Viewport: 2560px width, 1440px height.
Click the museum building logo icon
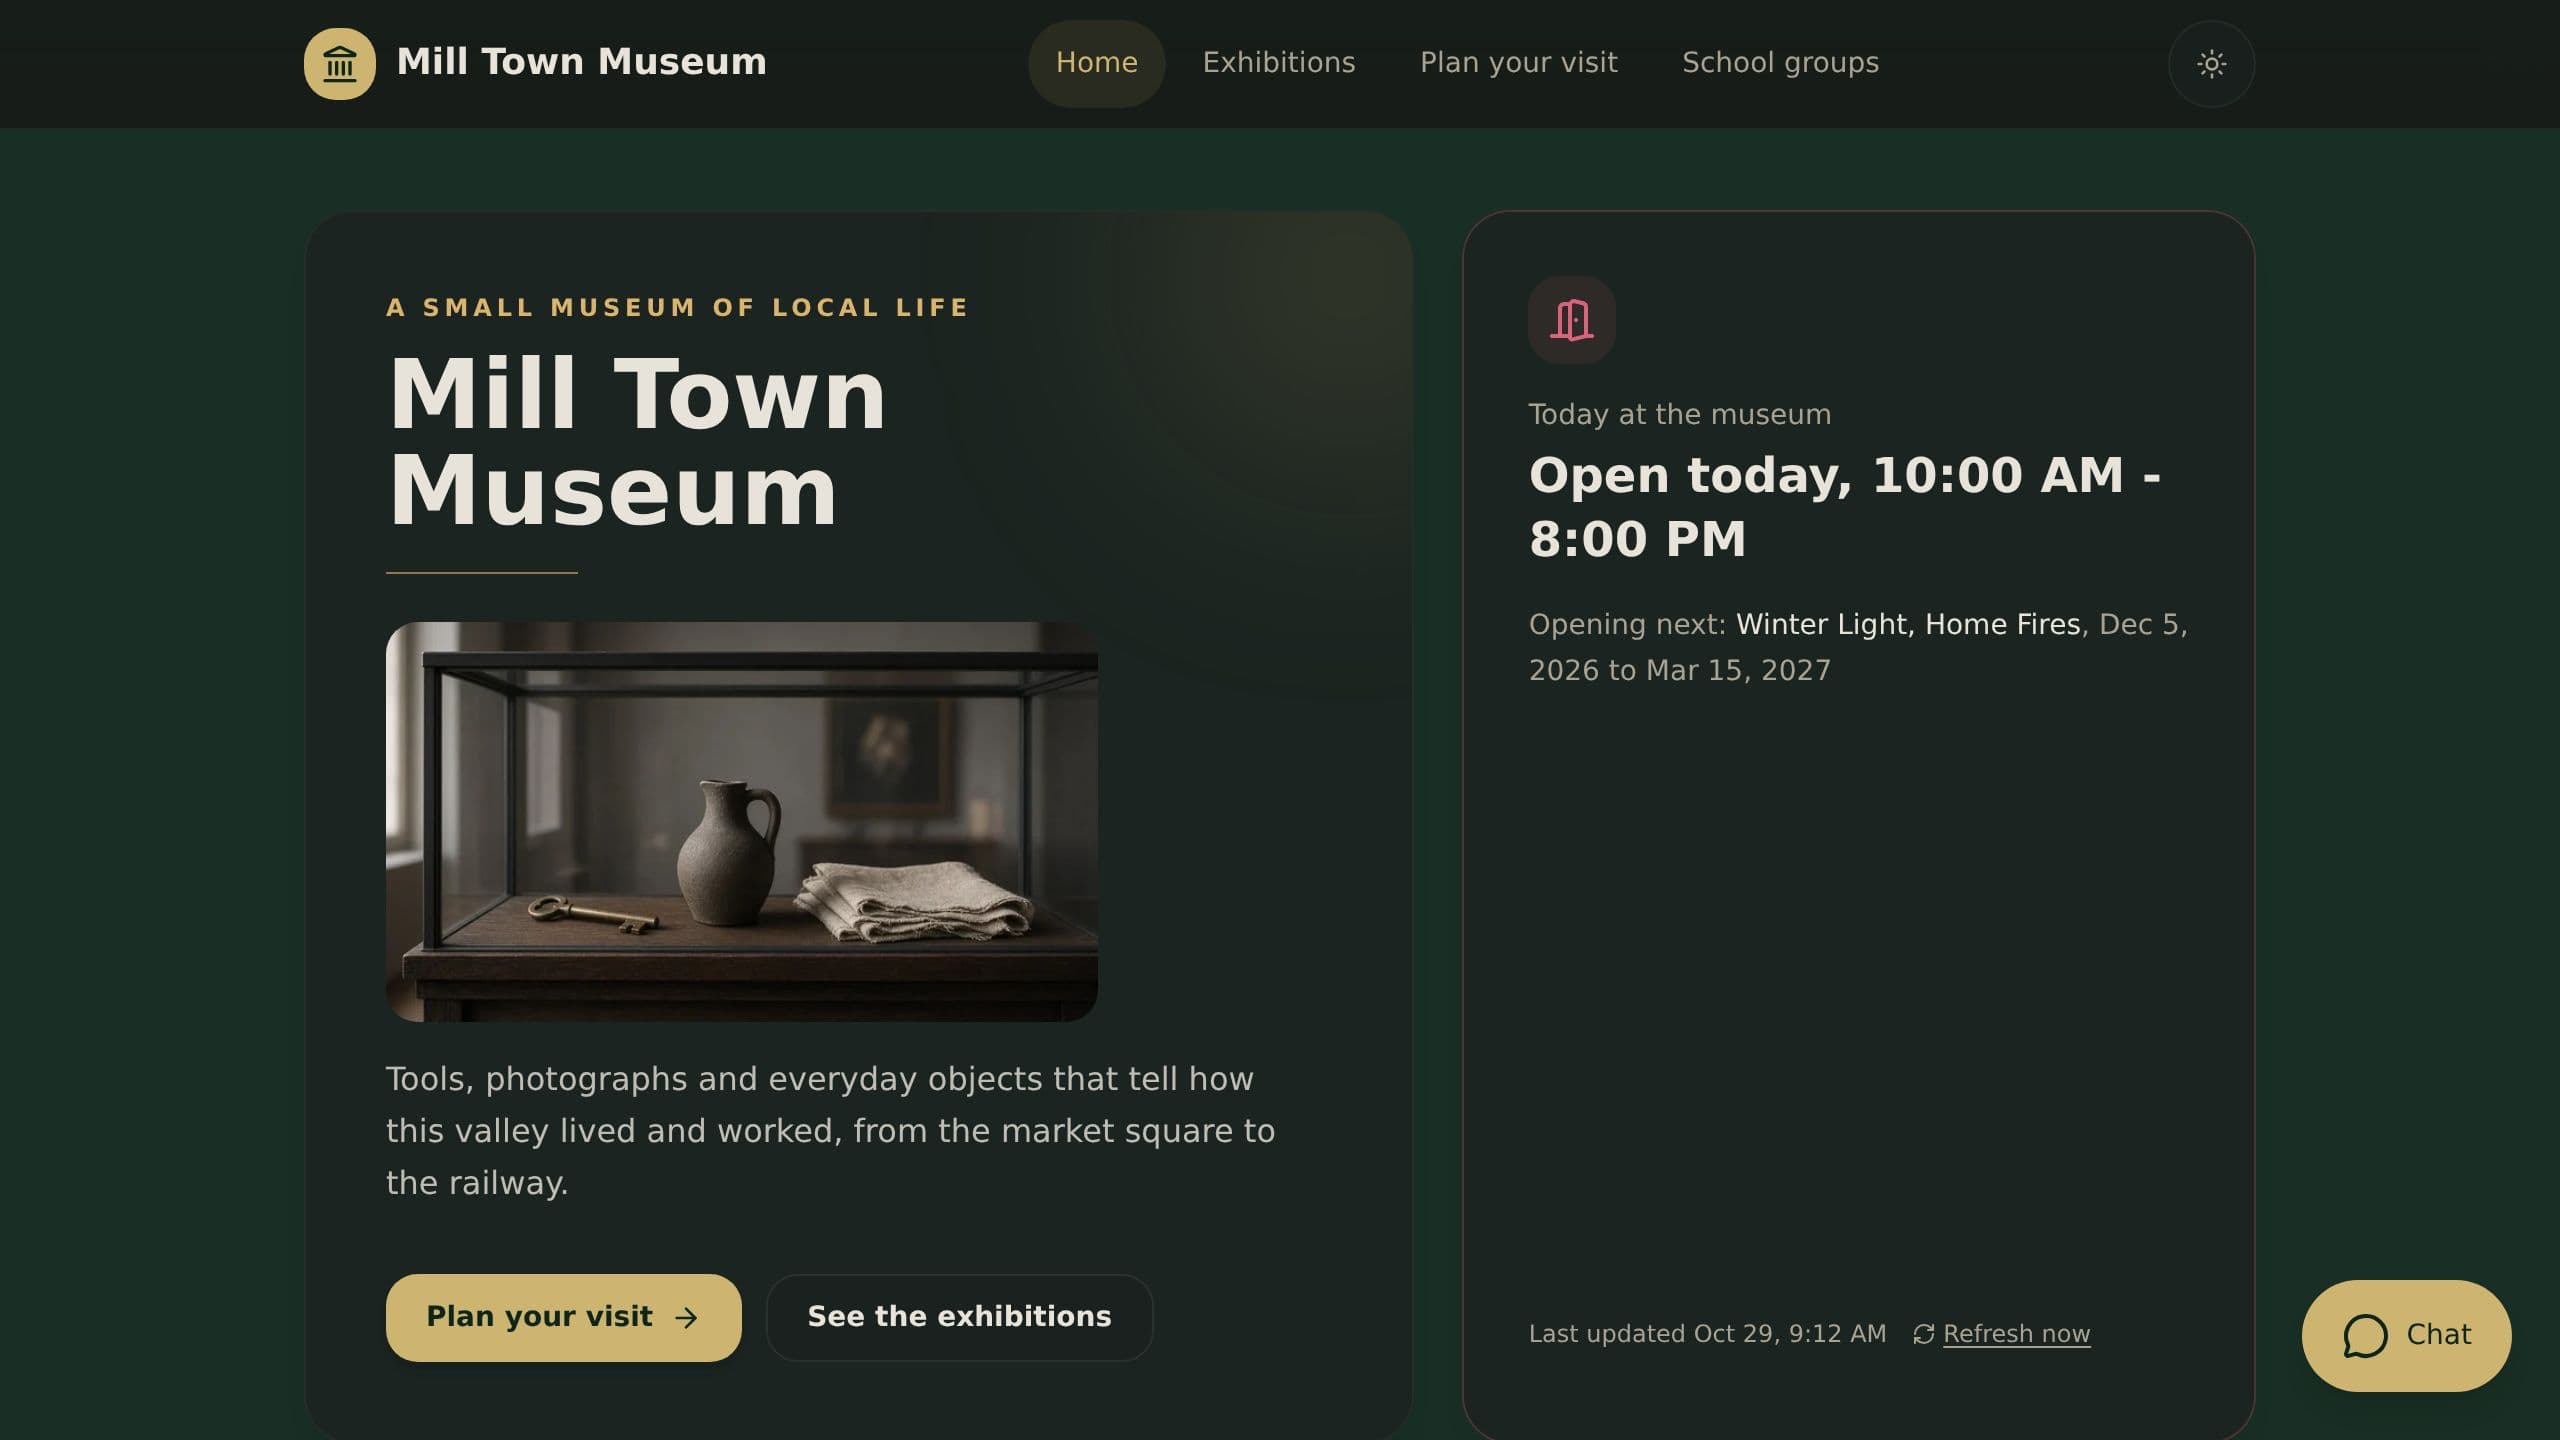point(340,64)
